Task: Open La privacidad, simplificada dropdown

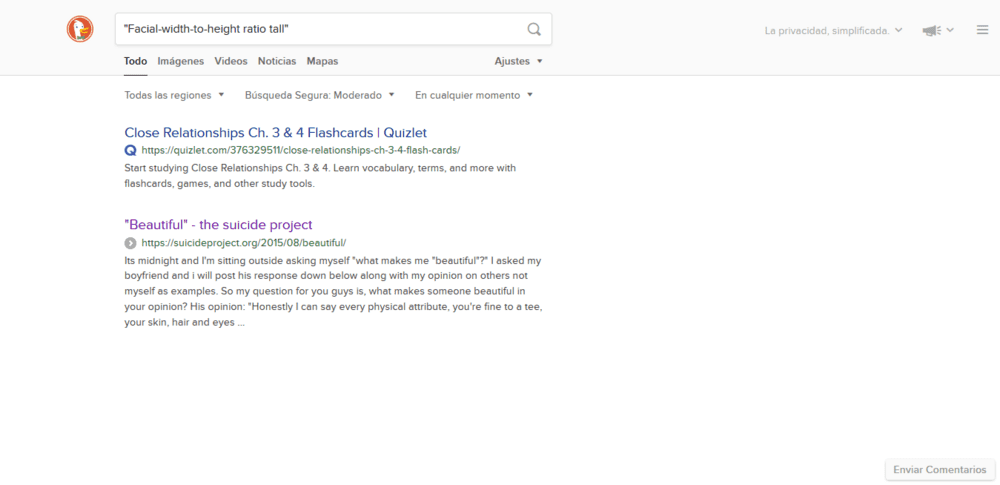Action: [834, 30]
